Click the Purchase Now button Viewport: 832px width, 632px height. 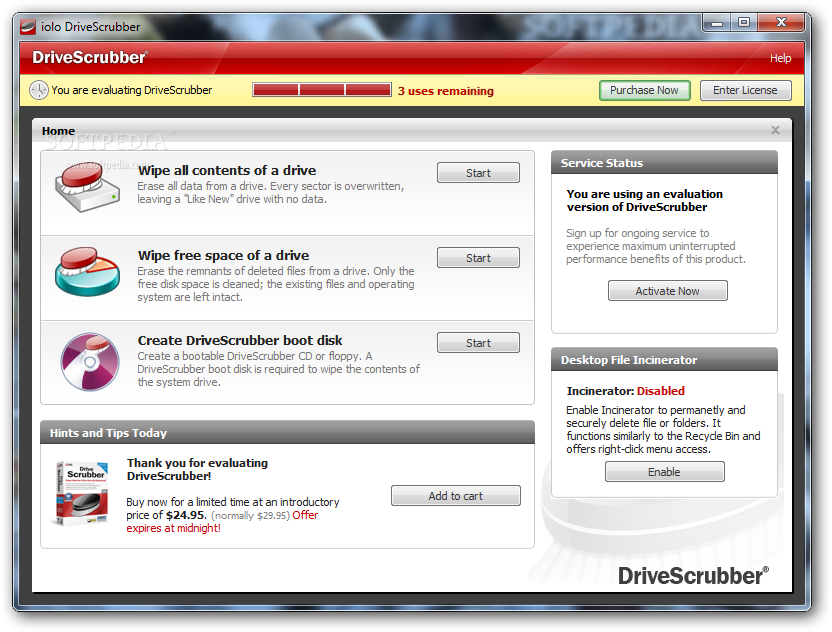click(644, 90)
